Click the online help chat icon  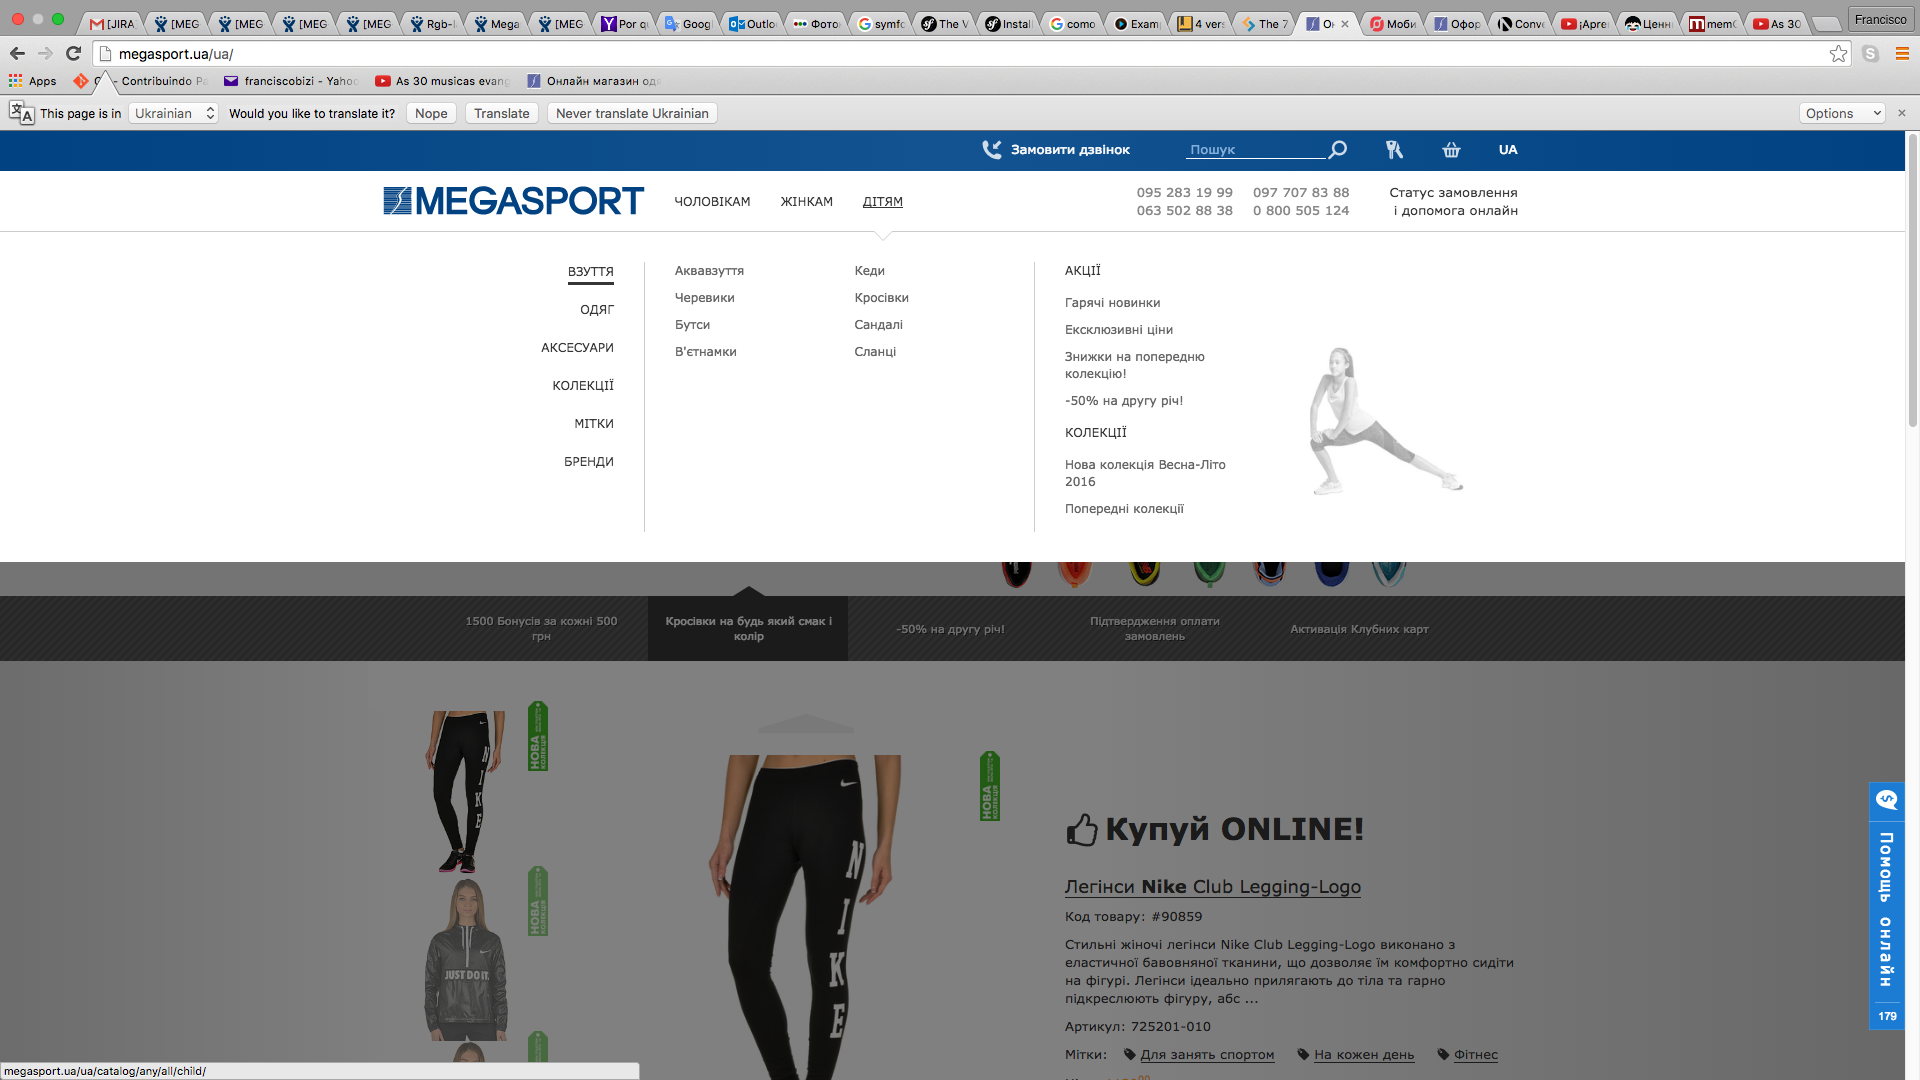pos(1886,800)
